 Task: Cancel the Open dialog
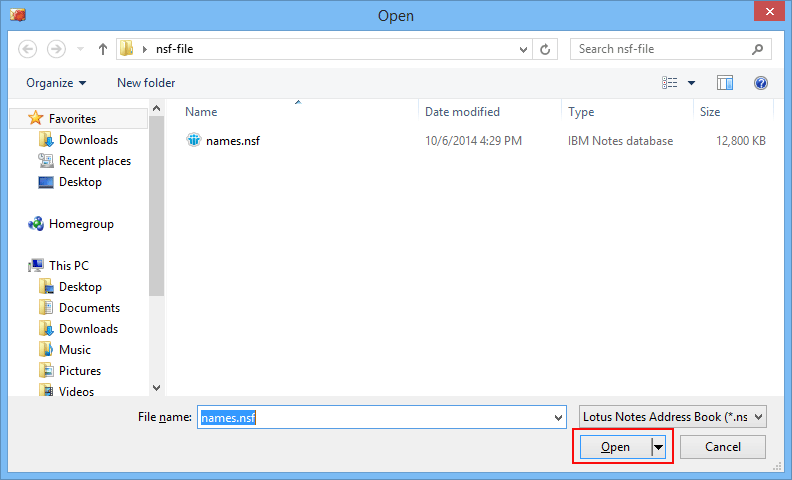(723, 447)
